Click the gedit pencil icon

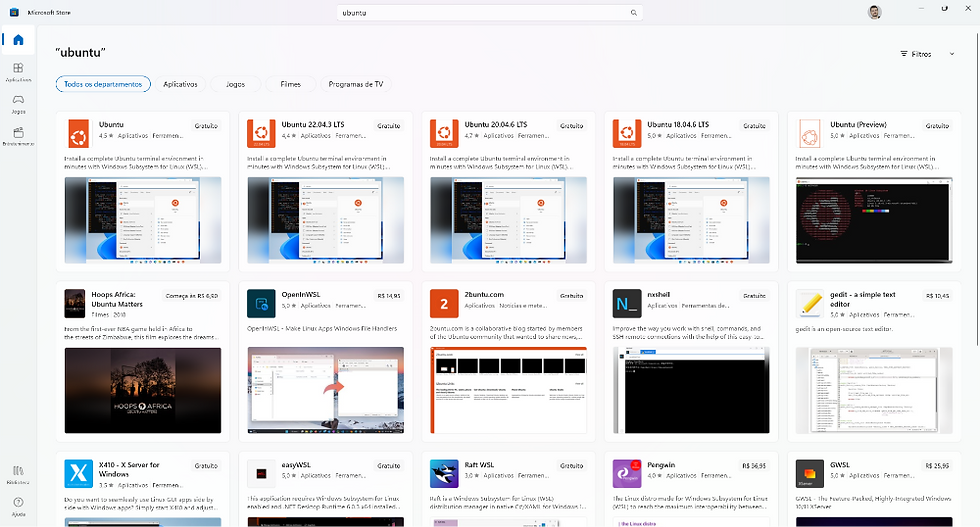(810, 304)
